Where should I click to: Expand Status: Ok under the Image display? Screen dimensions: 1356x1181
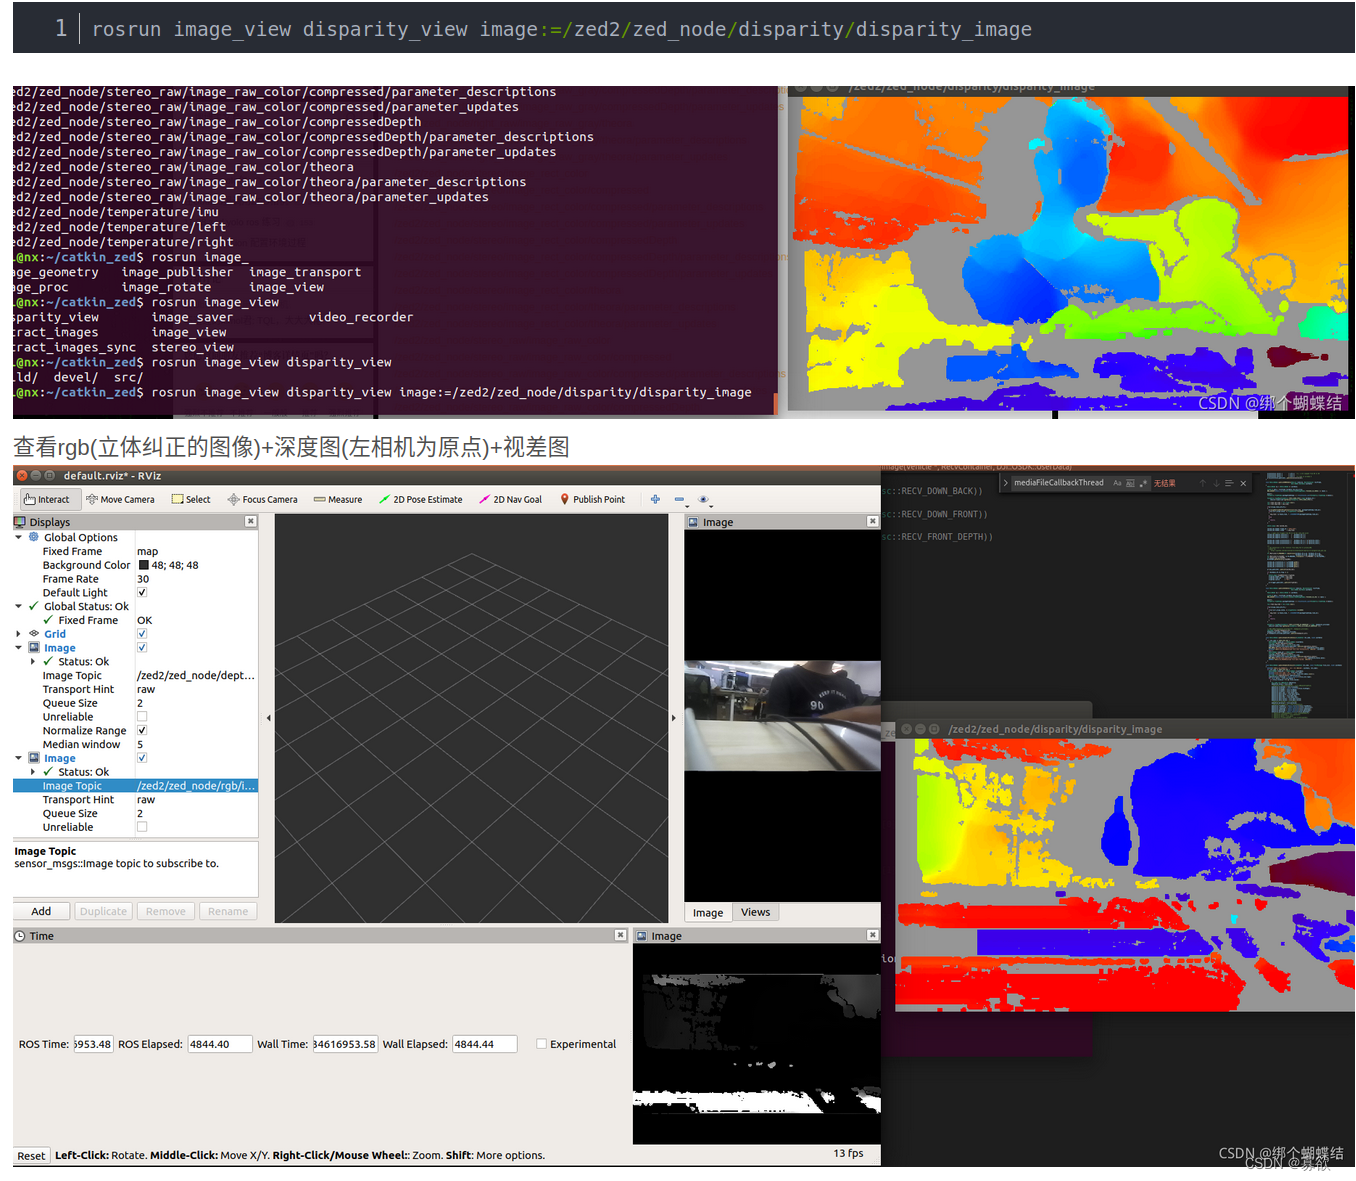pos(32,661)
